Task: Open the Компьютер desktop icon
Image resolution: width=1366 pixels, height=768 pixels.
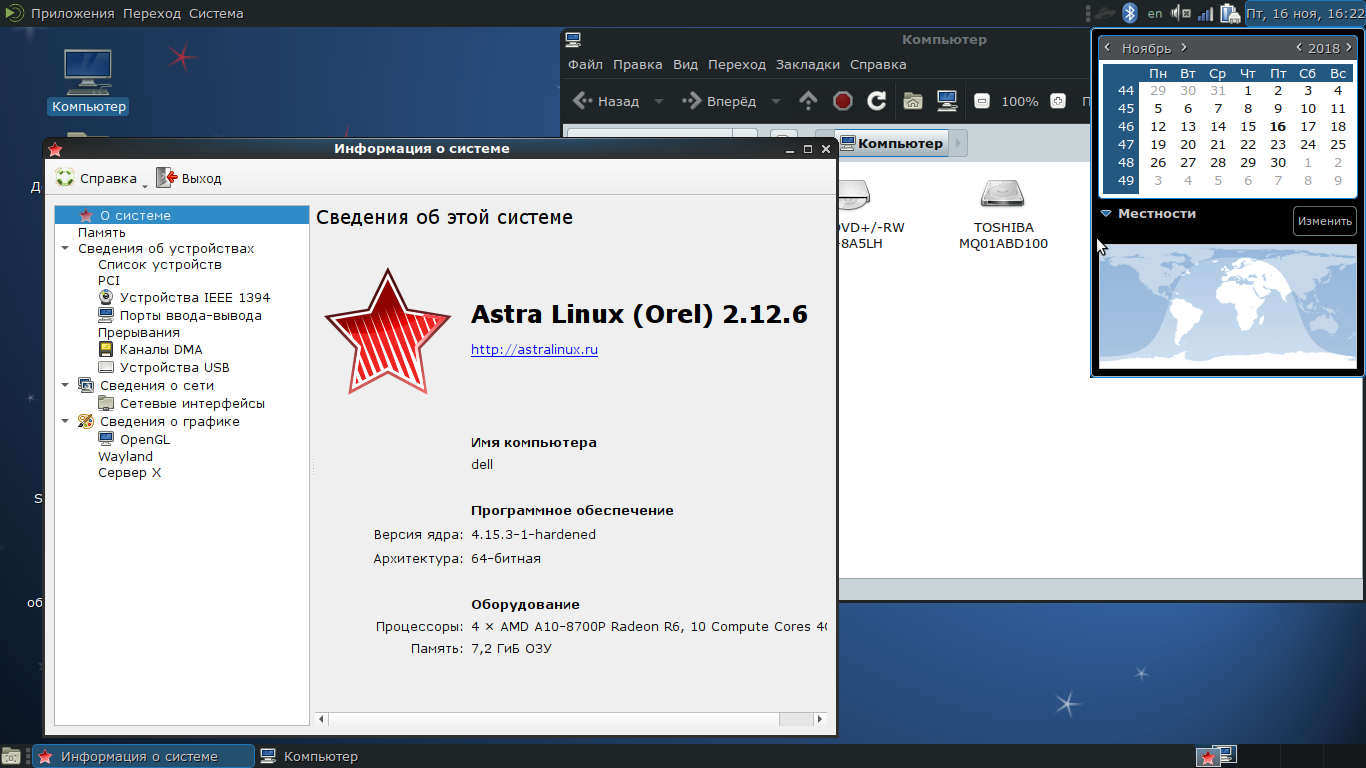Action: 89,80
